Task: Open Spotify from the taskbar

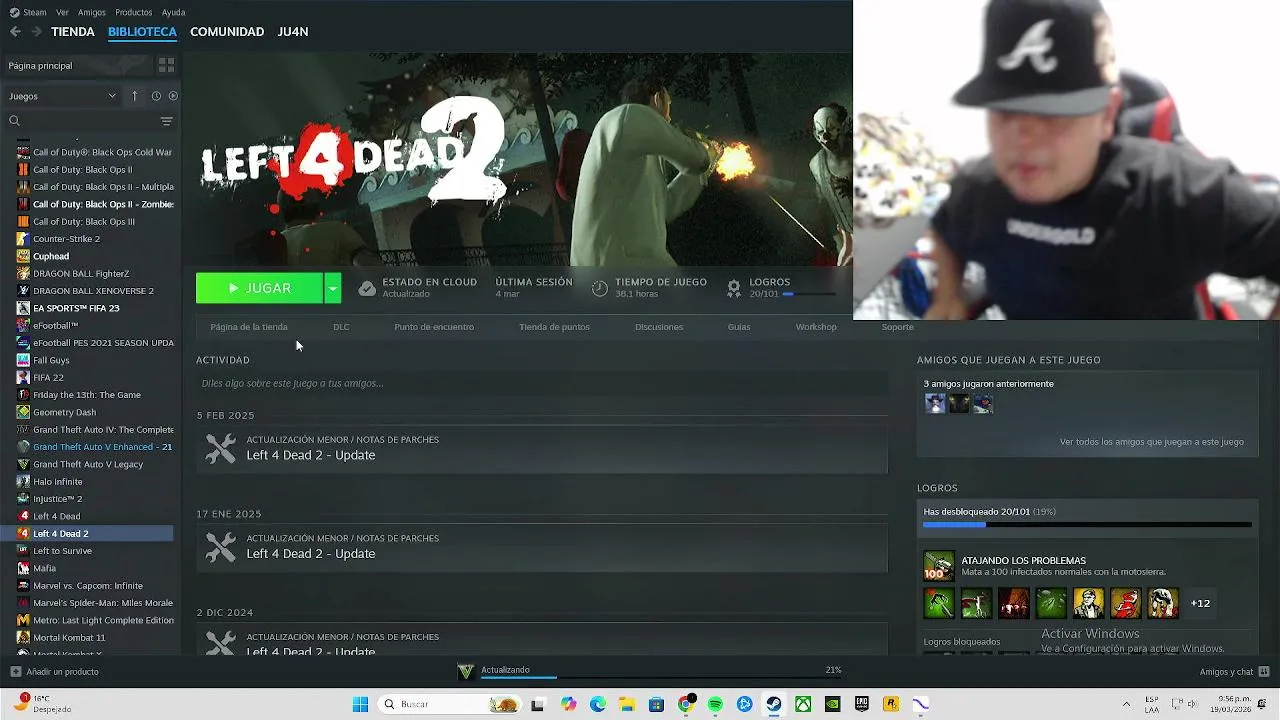Action: (715, 704)
